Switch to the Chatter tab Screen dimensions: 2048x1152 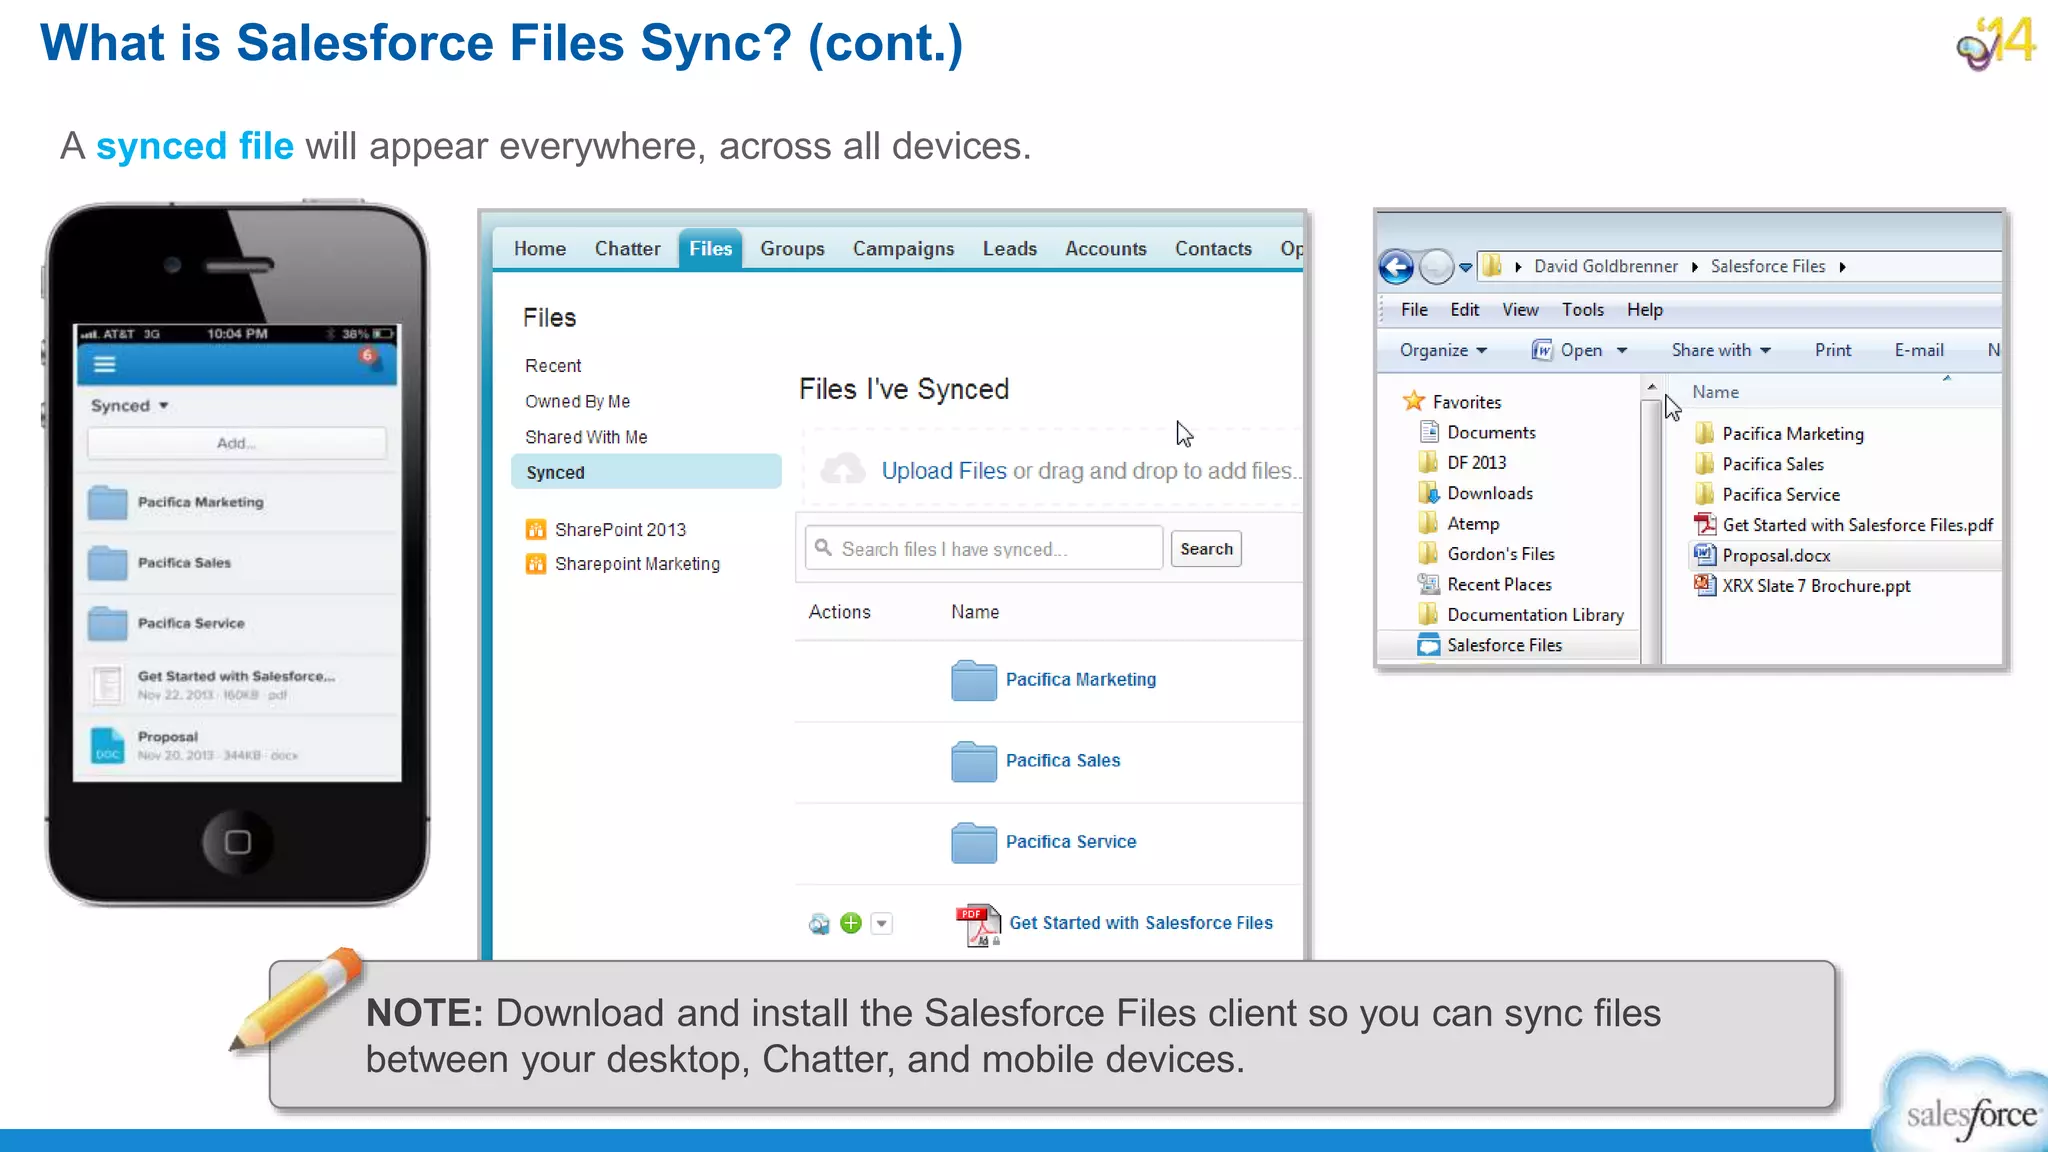coord(627,249)
